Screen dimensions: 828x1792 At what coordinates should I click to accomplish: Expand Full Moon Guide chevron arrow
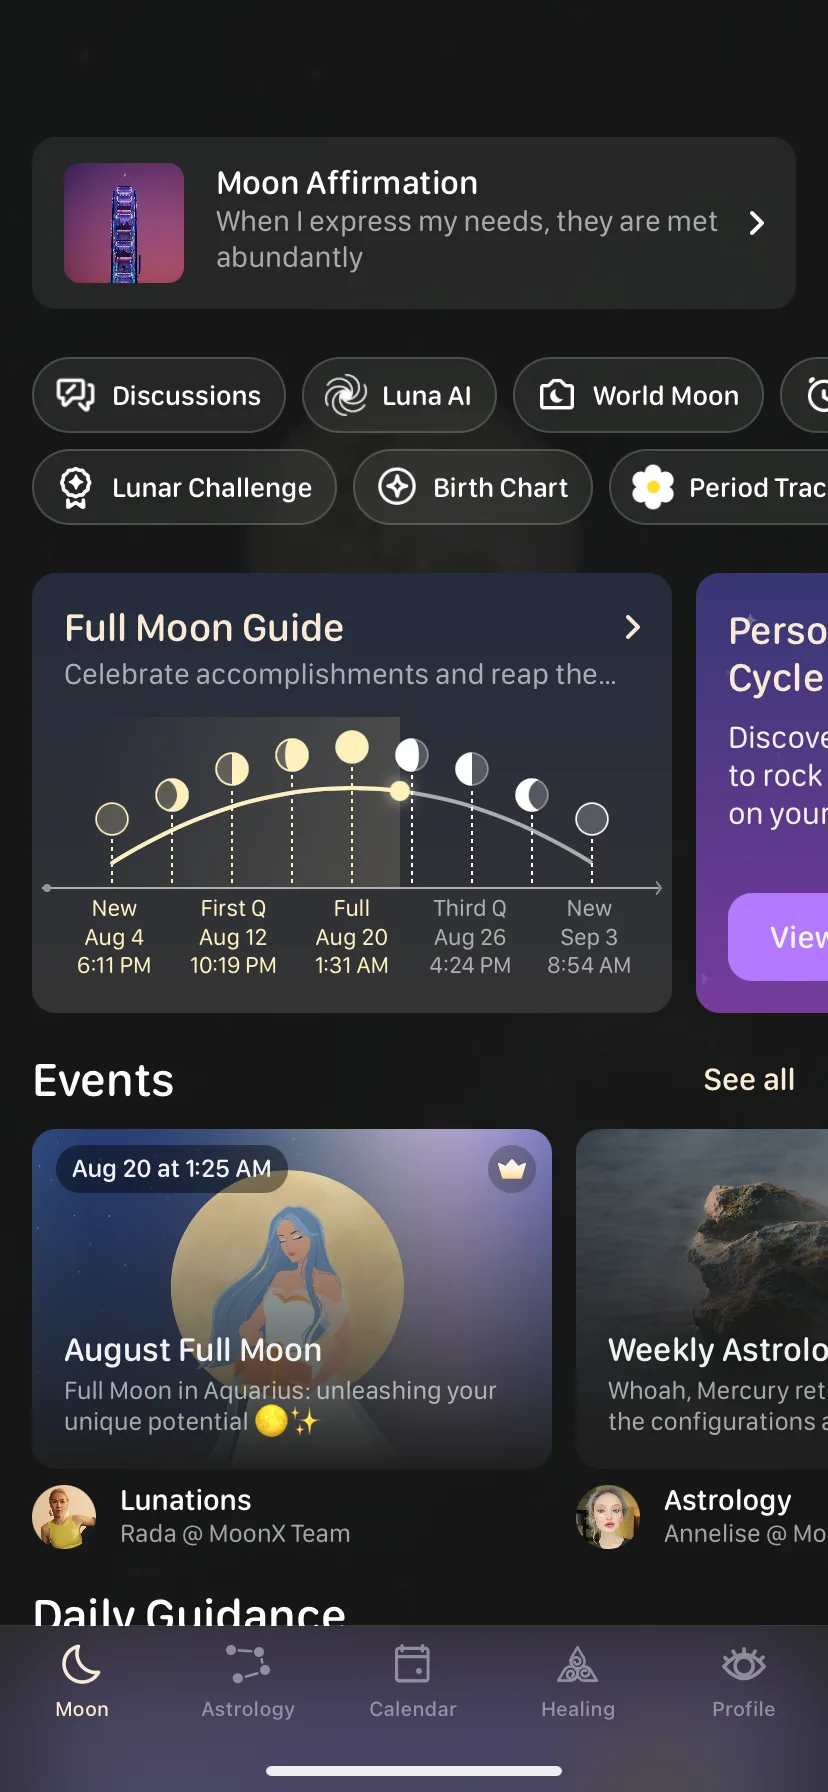click(x=632, y=628)
